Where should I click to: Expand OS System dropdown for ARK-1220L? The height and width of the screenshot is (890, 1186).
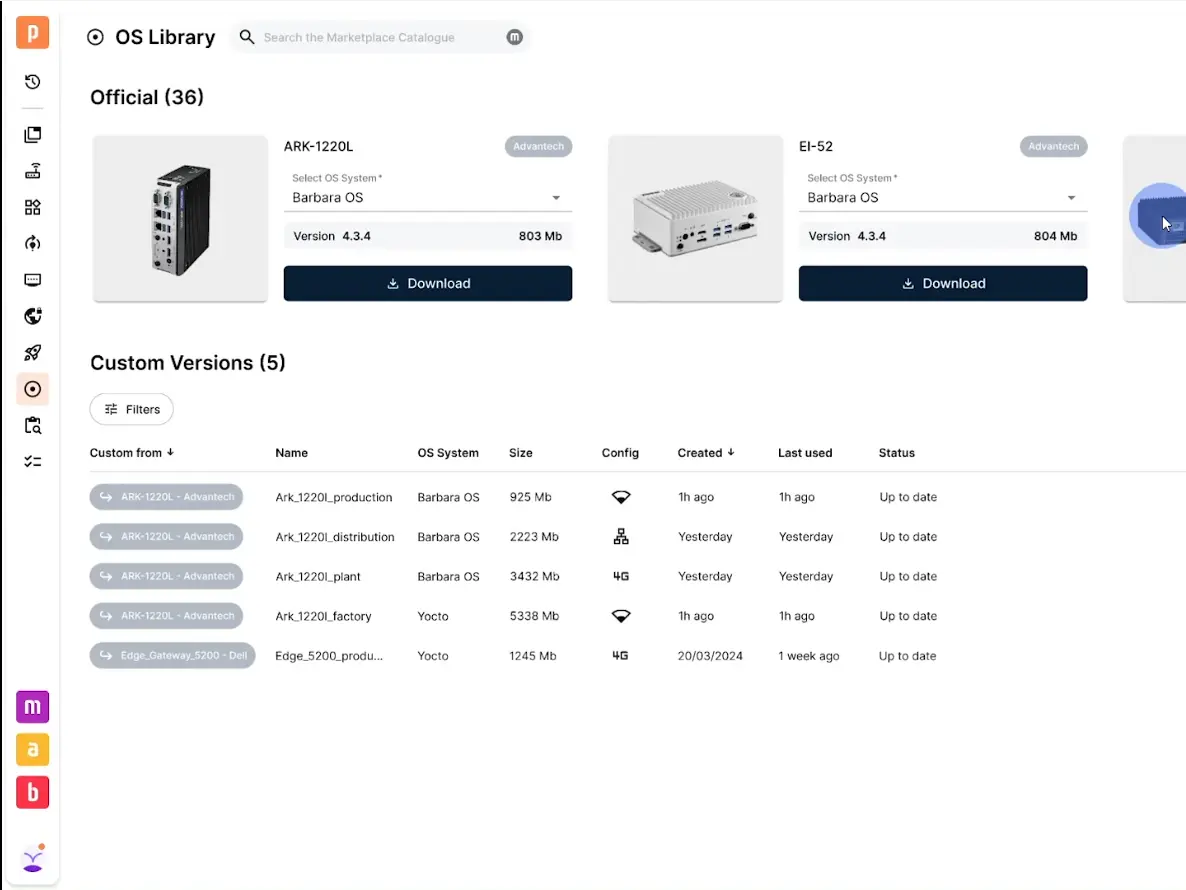click(x=556, y=198)
